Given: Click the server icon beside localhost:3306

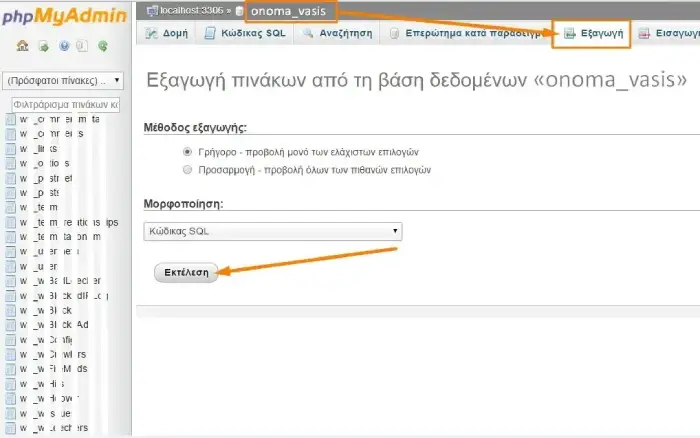Looking at the screenshot, I should click(x=152, y=11).
